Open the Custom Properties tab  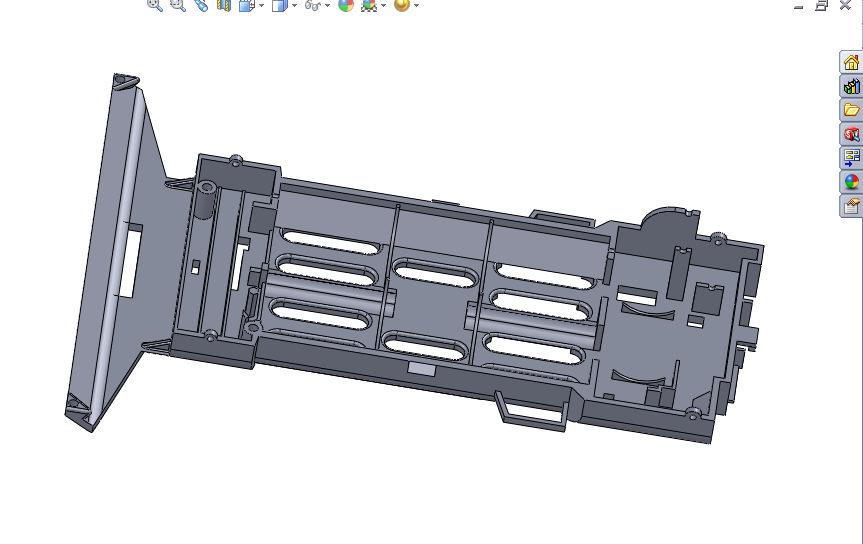[x=851, y=206]
